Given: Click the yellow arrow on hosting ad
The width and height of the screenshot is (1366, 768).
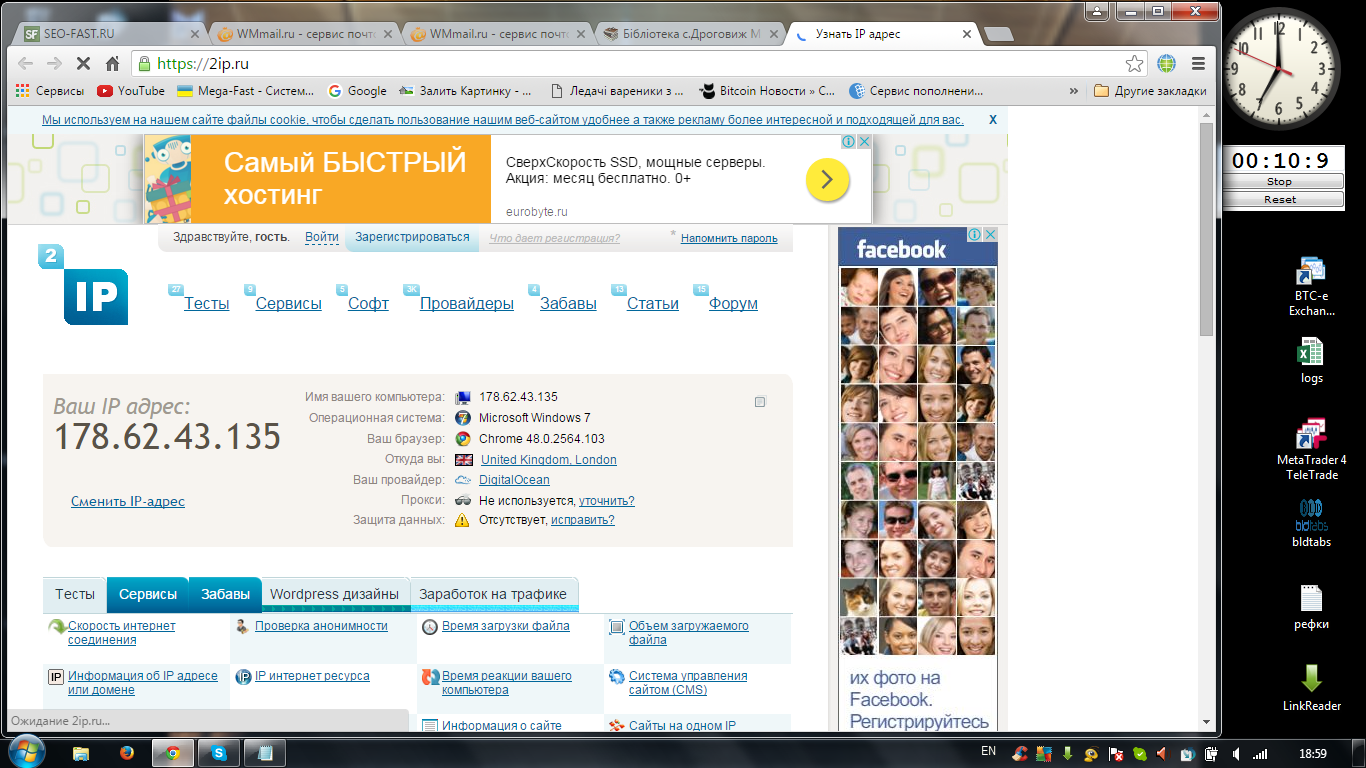Looking at the screenshot, I should [x=828, y=180].
